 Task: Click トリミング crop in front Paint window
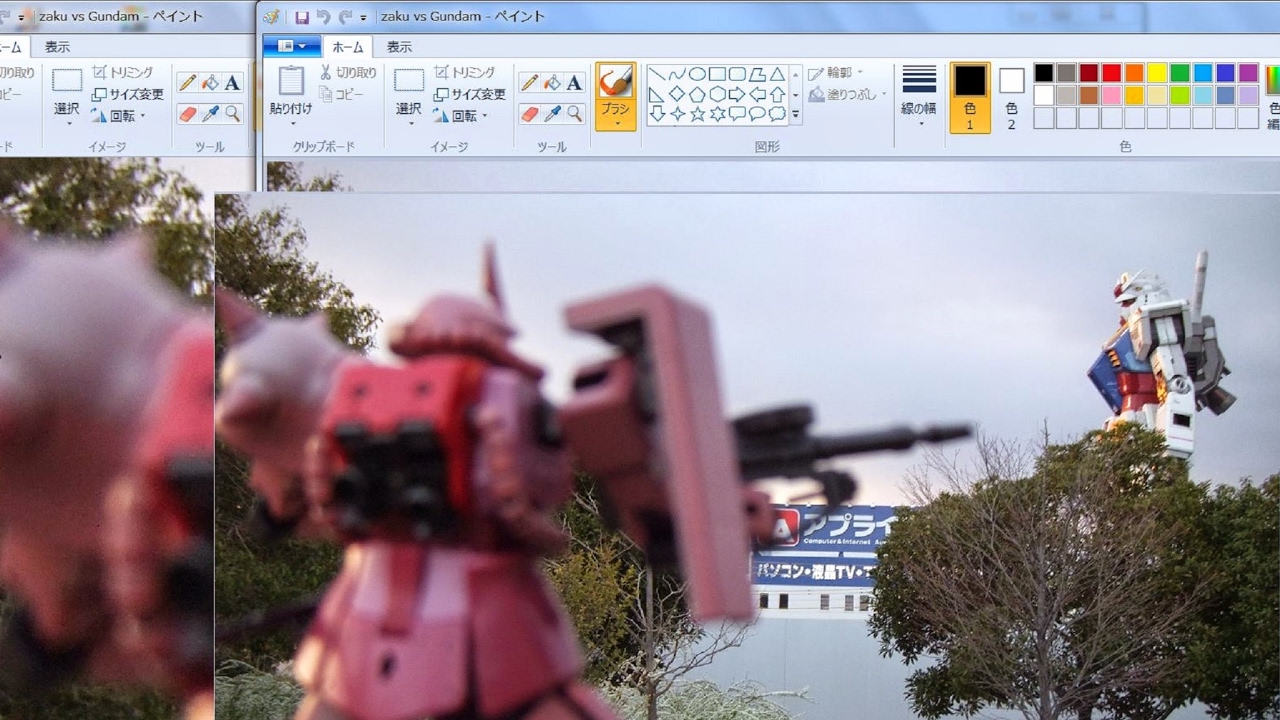[464, 73]
